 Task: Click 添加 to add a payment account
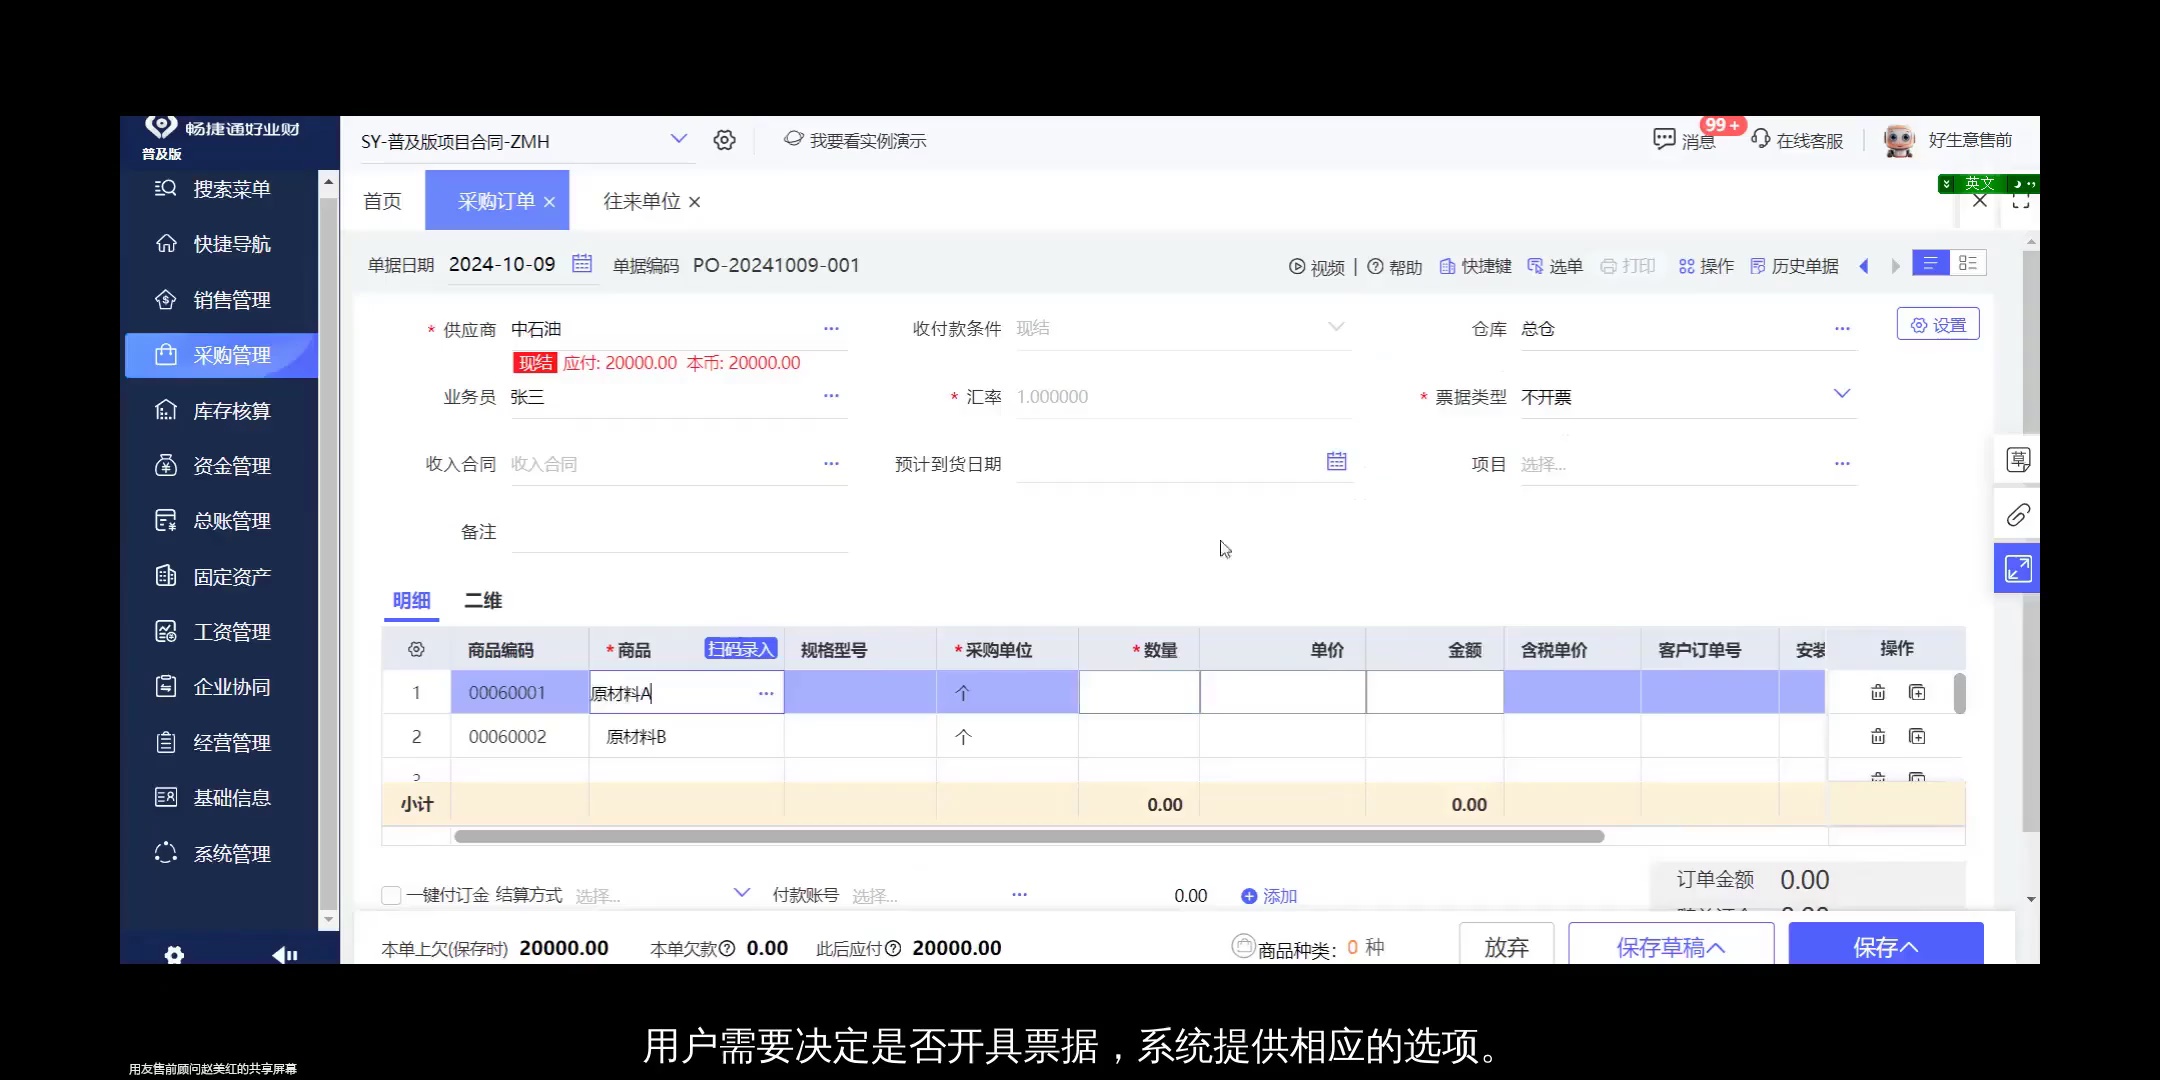pos(1267,895)
